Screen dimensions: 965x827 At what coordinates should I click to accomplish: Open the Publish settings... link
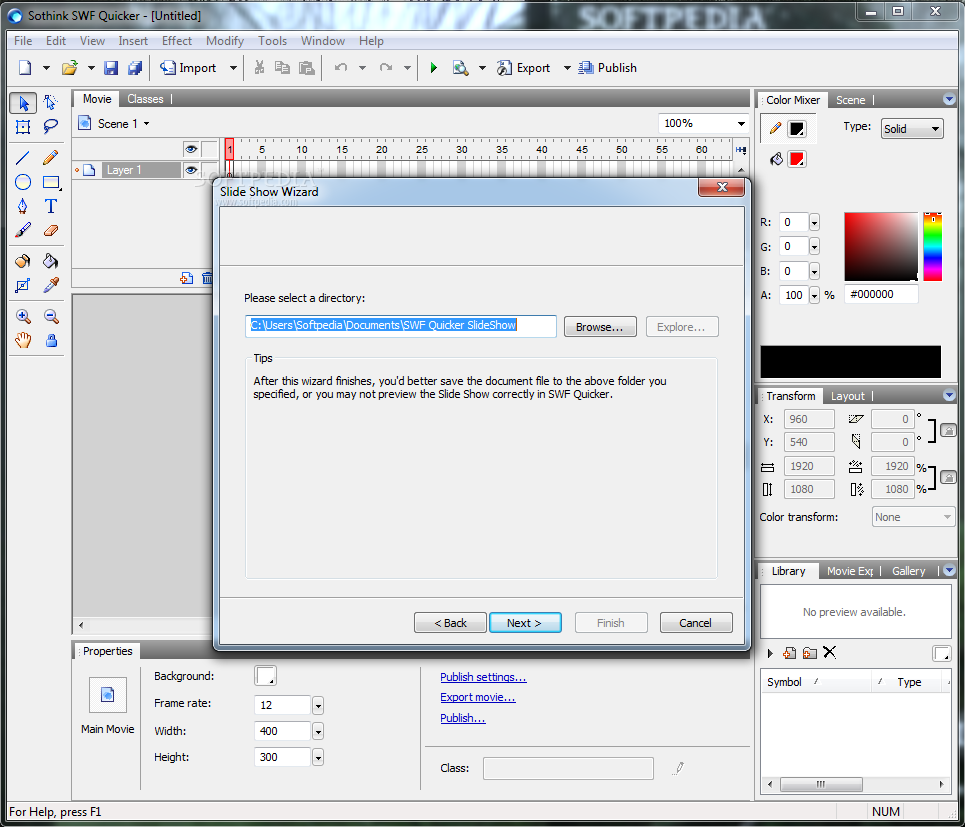(x=483, y=677)
